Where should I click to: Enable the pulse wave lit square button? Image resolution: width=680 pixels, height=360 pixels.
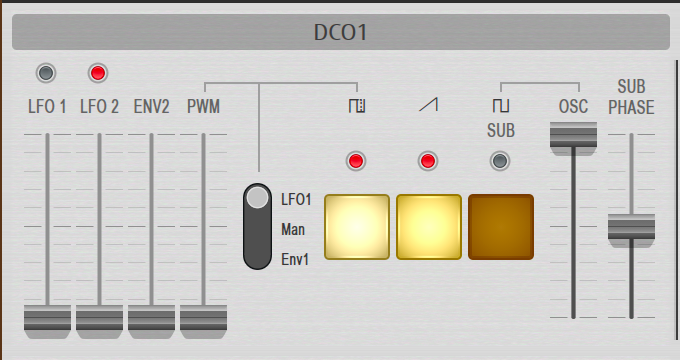[x=357, y=227]
